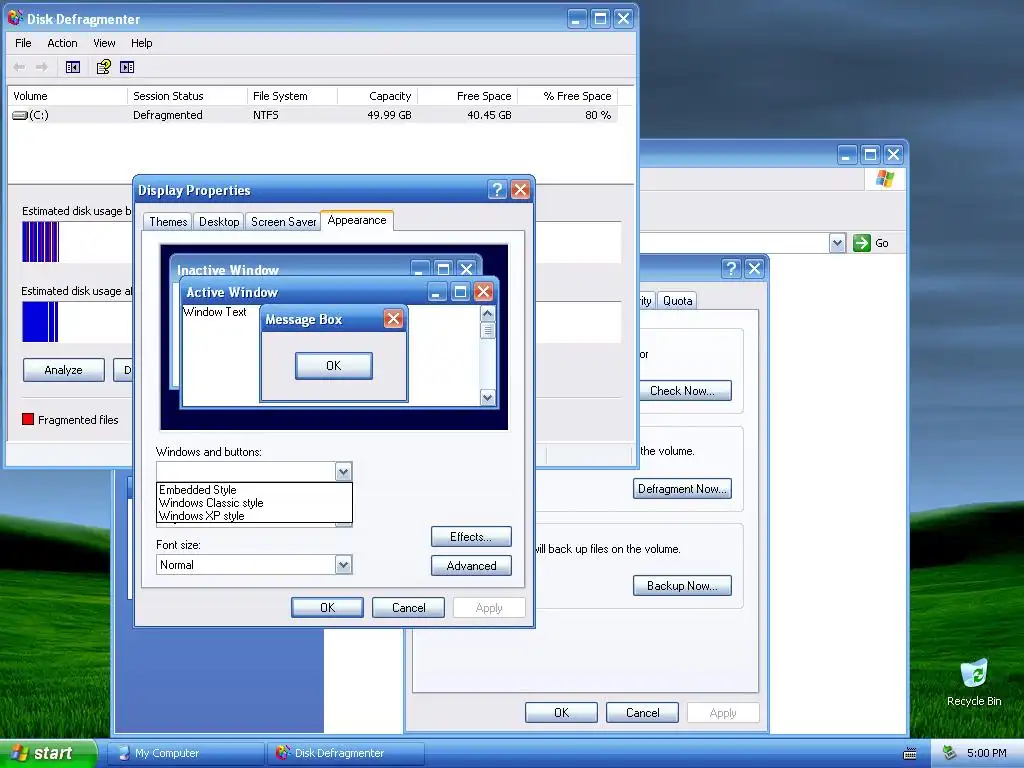The image size is (1024, 768).
Task: Minimize the My Computer window behind
Action: [x=847, y=155]
